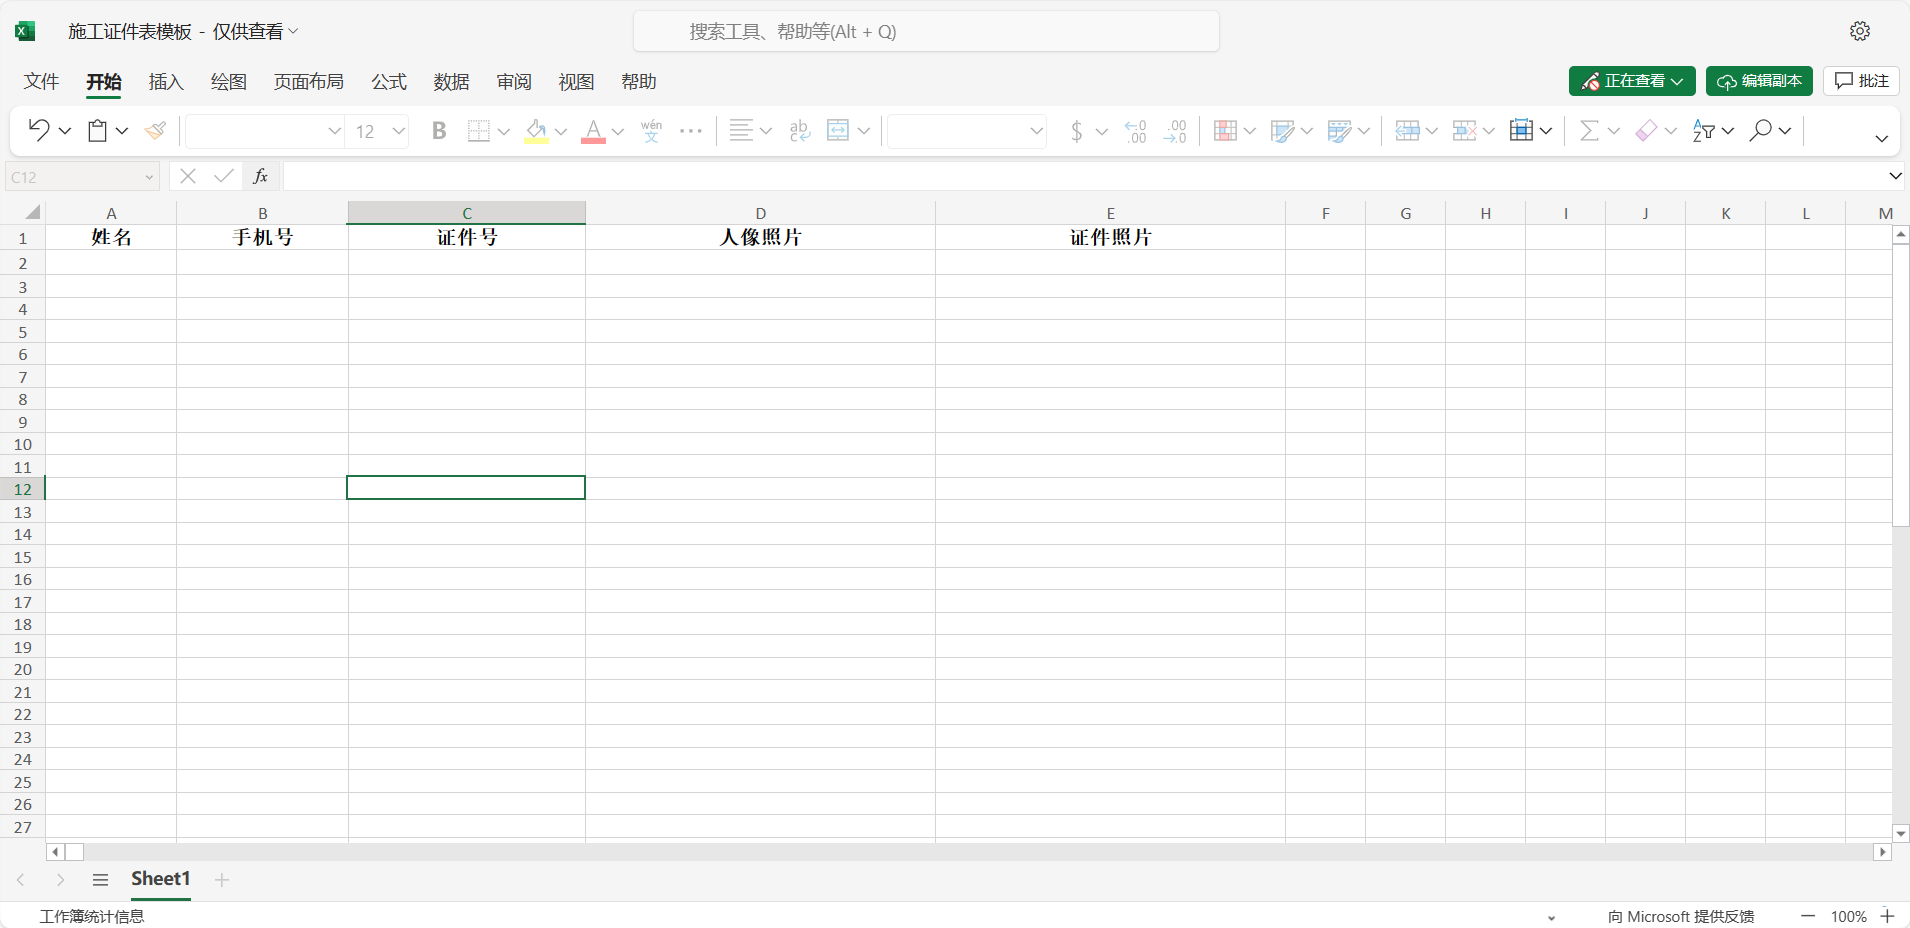Apply the yellow fill color
Image resolution: width=1910 pixels, height=928 pixels.
point(537,130)
